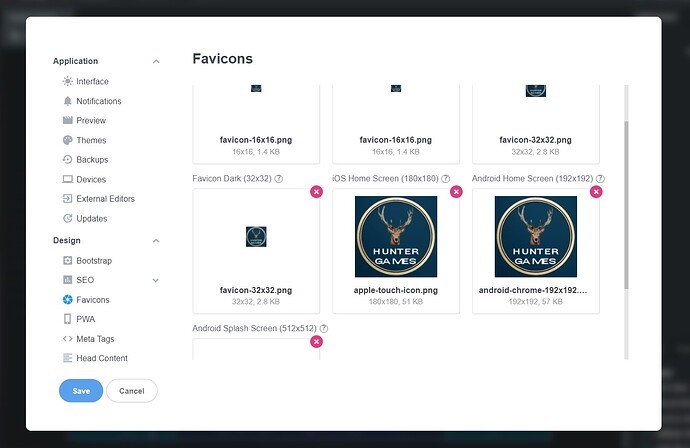Expand the SEO submenu chevron
The width and height of the screenshot is (690, 448).
[156, 280]
